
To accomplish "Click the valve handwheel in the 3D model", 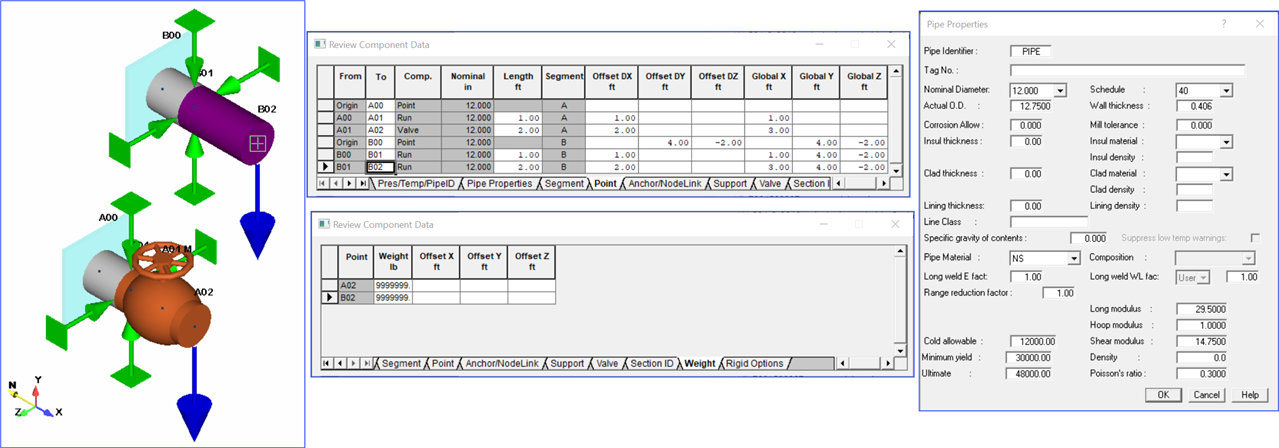I will (163, 262).
